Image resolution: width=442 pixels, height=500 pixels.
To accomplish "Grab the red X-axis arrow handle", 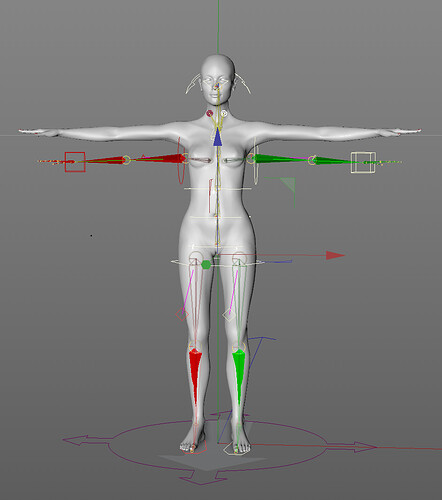I will [x=335, y=255].
